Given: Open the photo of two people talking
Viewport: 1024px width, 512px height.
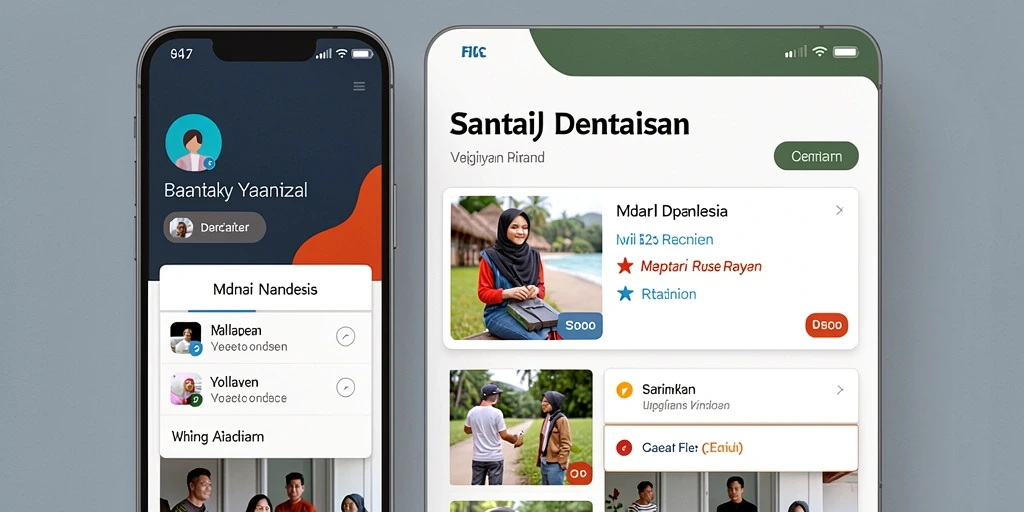Looking at the screenshot, I should pyautogui.click(x=521, y=427).
